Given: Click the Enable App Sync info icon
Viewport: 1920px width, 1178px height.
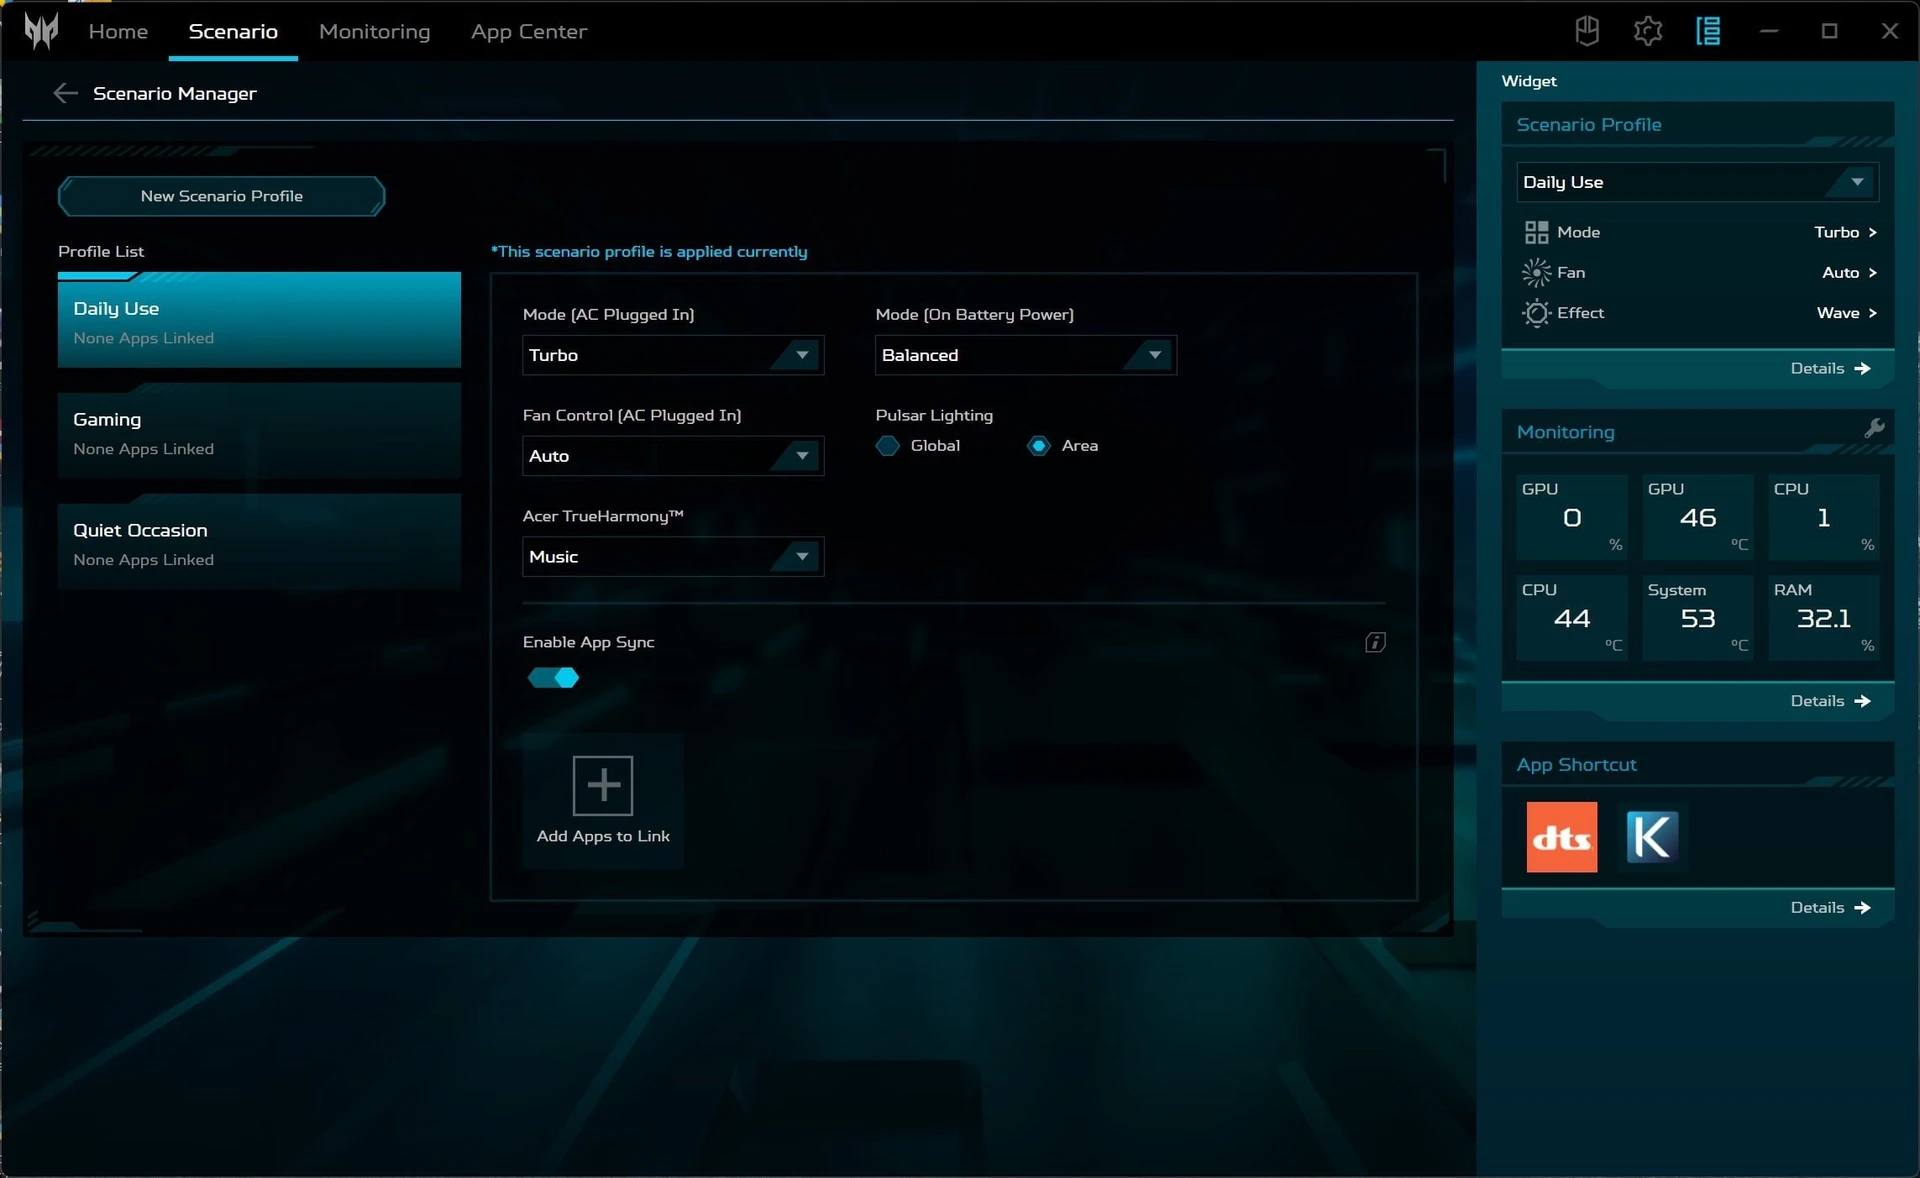Looking at the screenshot, I should point(1375,642).
